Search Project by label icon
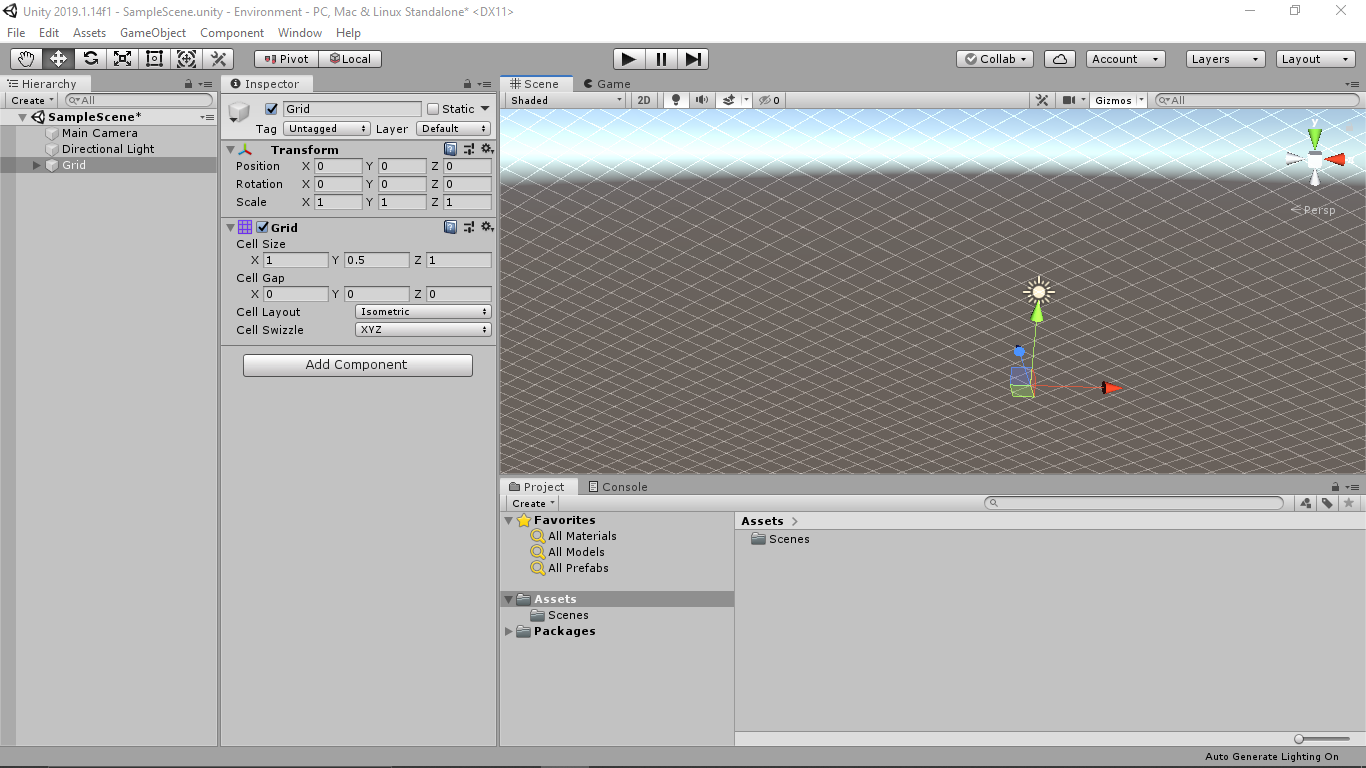Viewport: 1366px width, 768px height. [x=1327, y=503]
